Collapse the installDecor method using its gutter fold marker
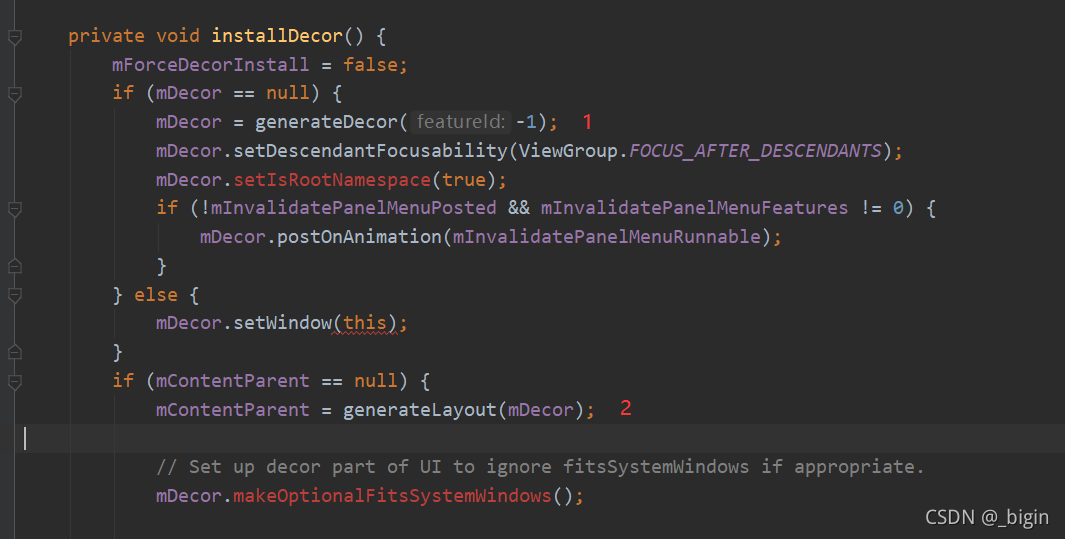Image resolution: width=1065 pixels, height=539 pixels. 14,37
